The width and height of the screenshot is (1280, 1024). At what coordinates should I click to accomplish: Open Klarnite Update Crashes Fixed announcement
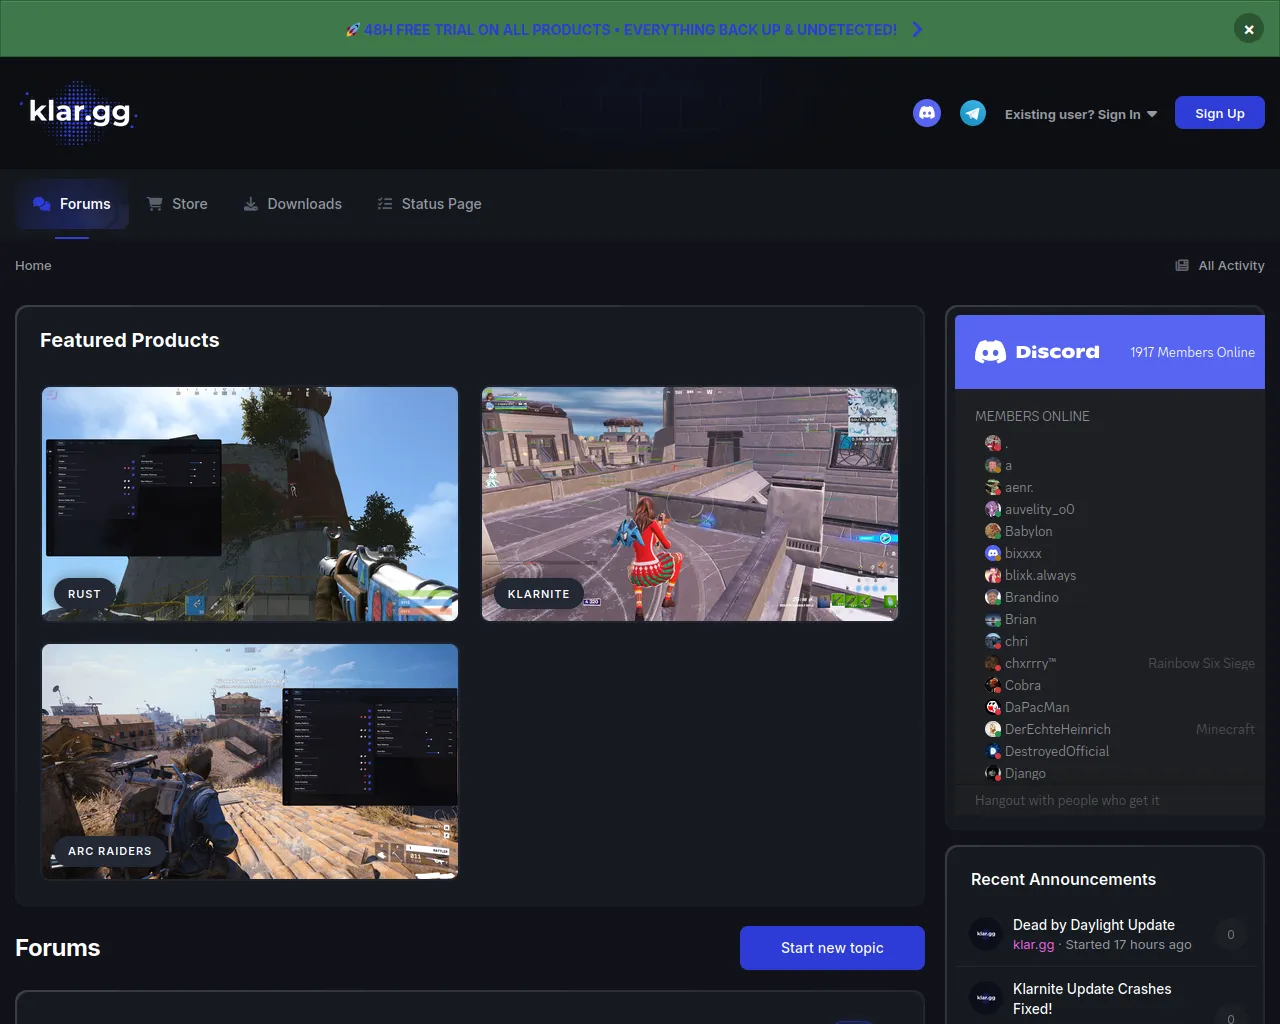[1092, 998]
